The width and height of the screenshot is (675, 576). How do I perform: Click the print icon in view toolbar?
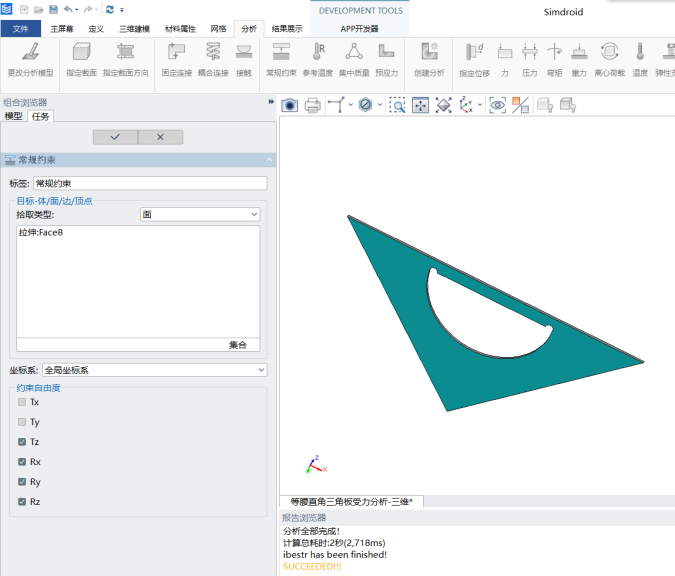(x=312, y=105)
